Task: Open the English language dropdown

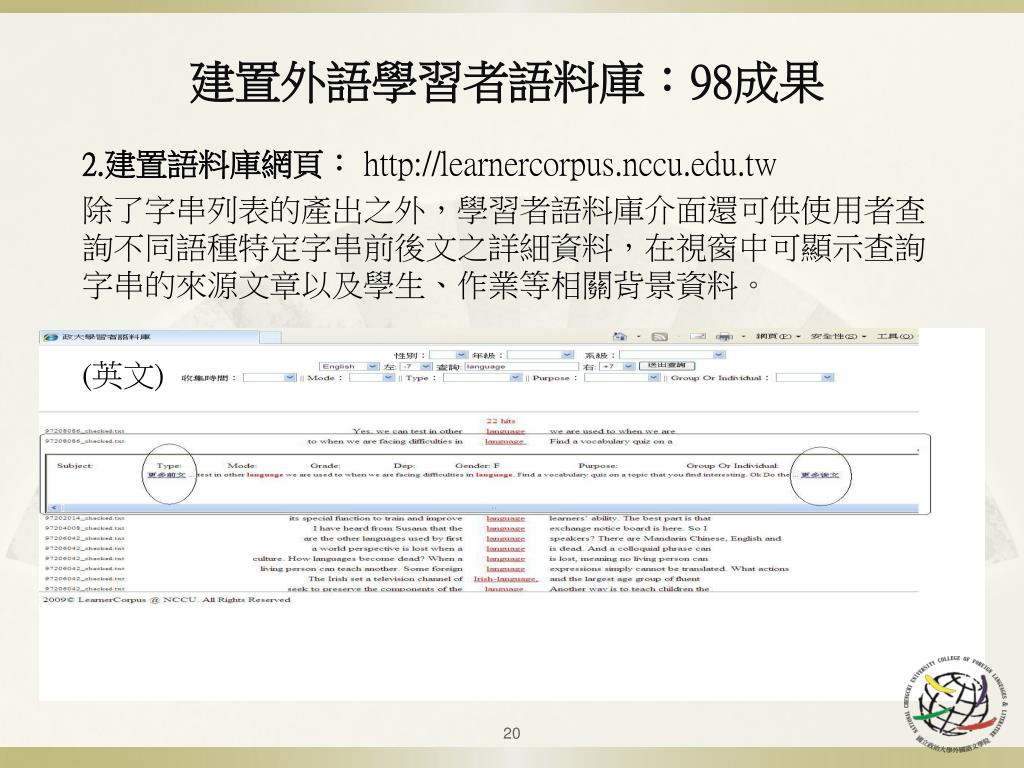Action: click(x=349, y=367)
